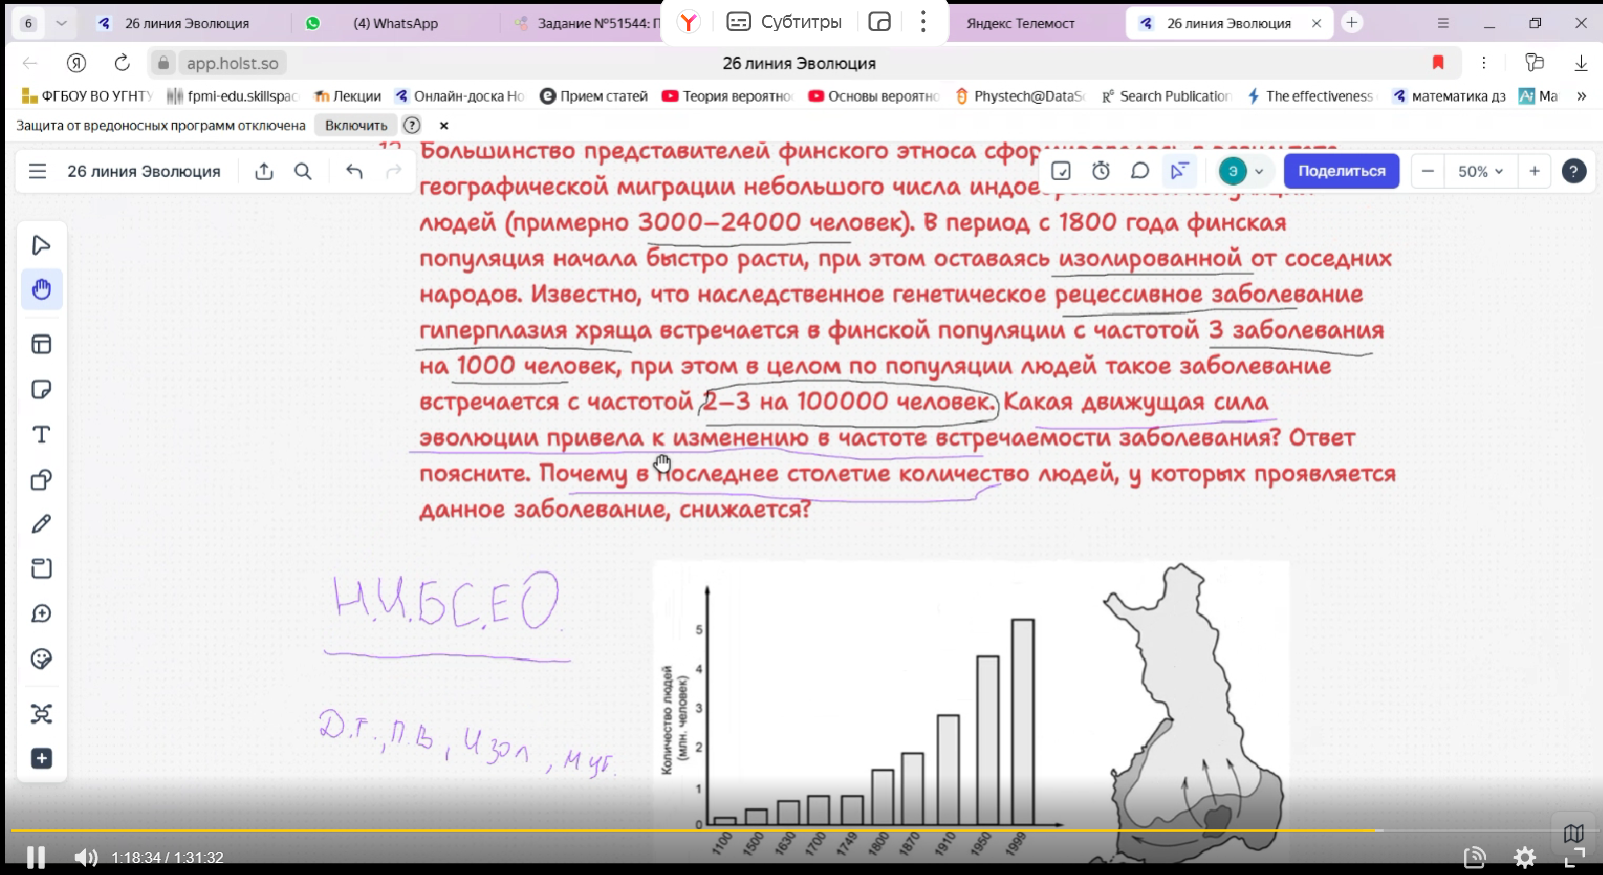The height and width of the screenshot is (875, 1603).
Task: Pause the video playback
Action: 36,857
